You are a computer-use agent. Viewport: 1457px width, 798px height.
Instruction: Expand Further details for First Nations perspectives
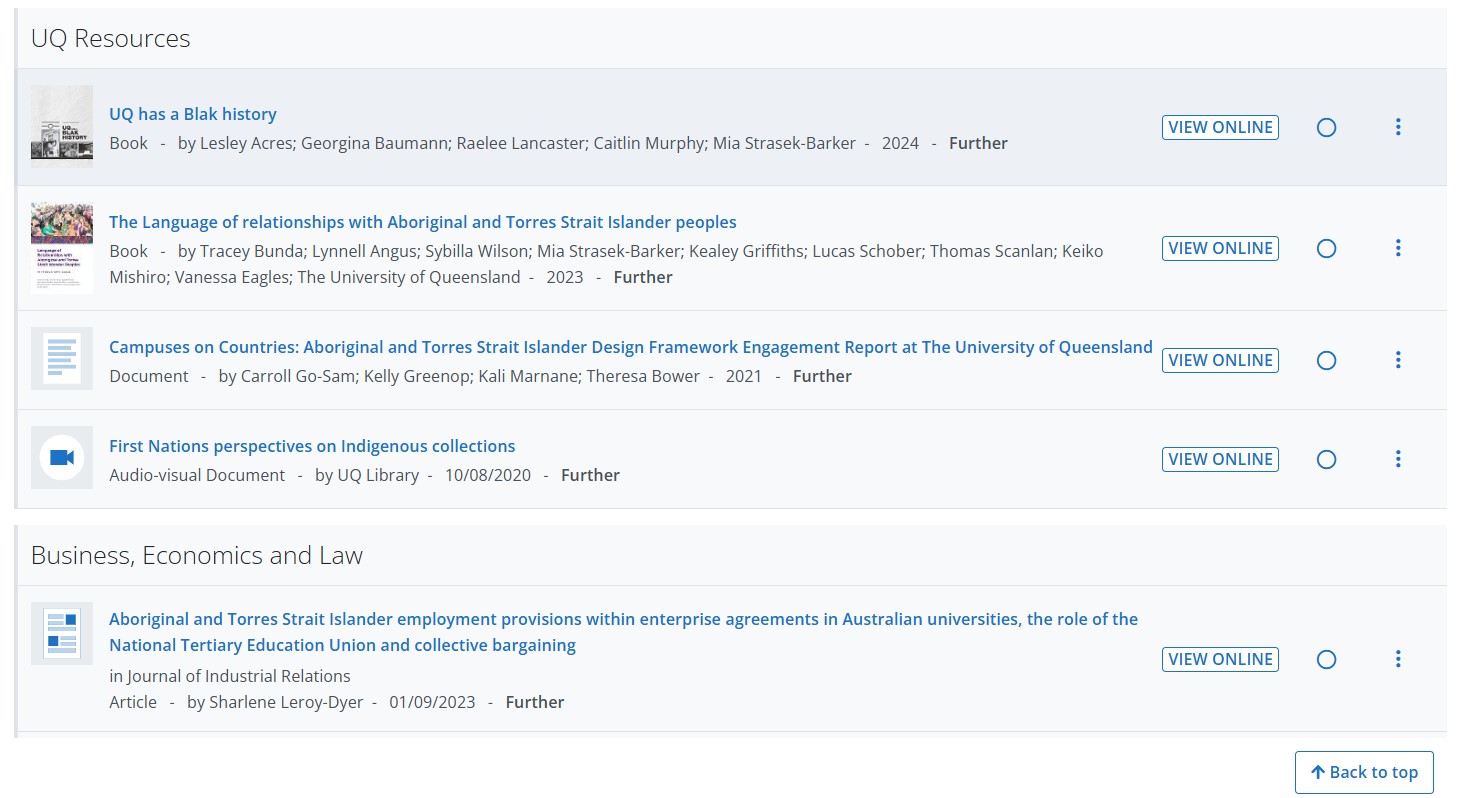[590, 475]
